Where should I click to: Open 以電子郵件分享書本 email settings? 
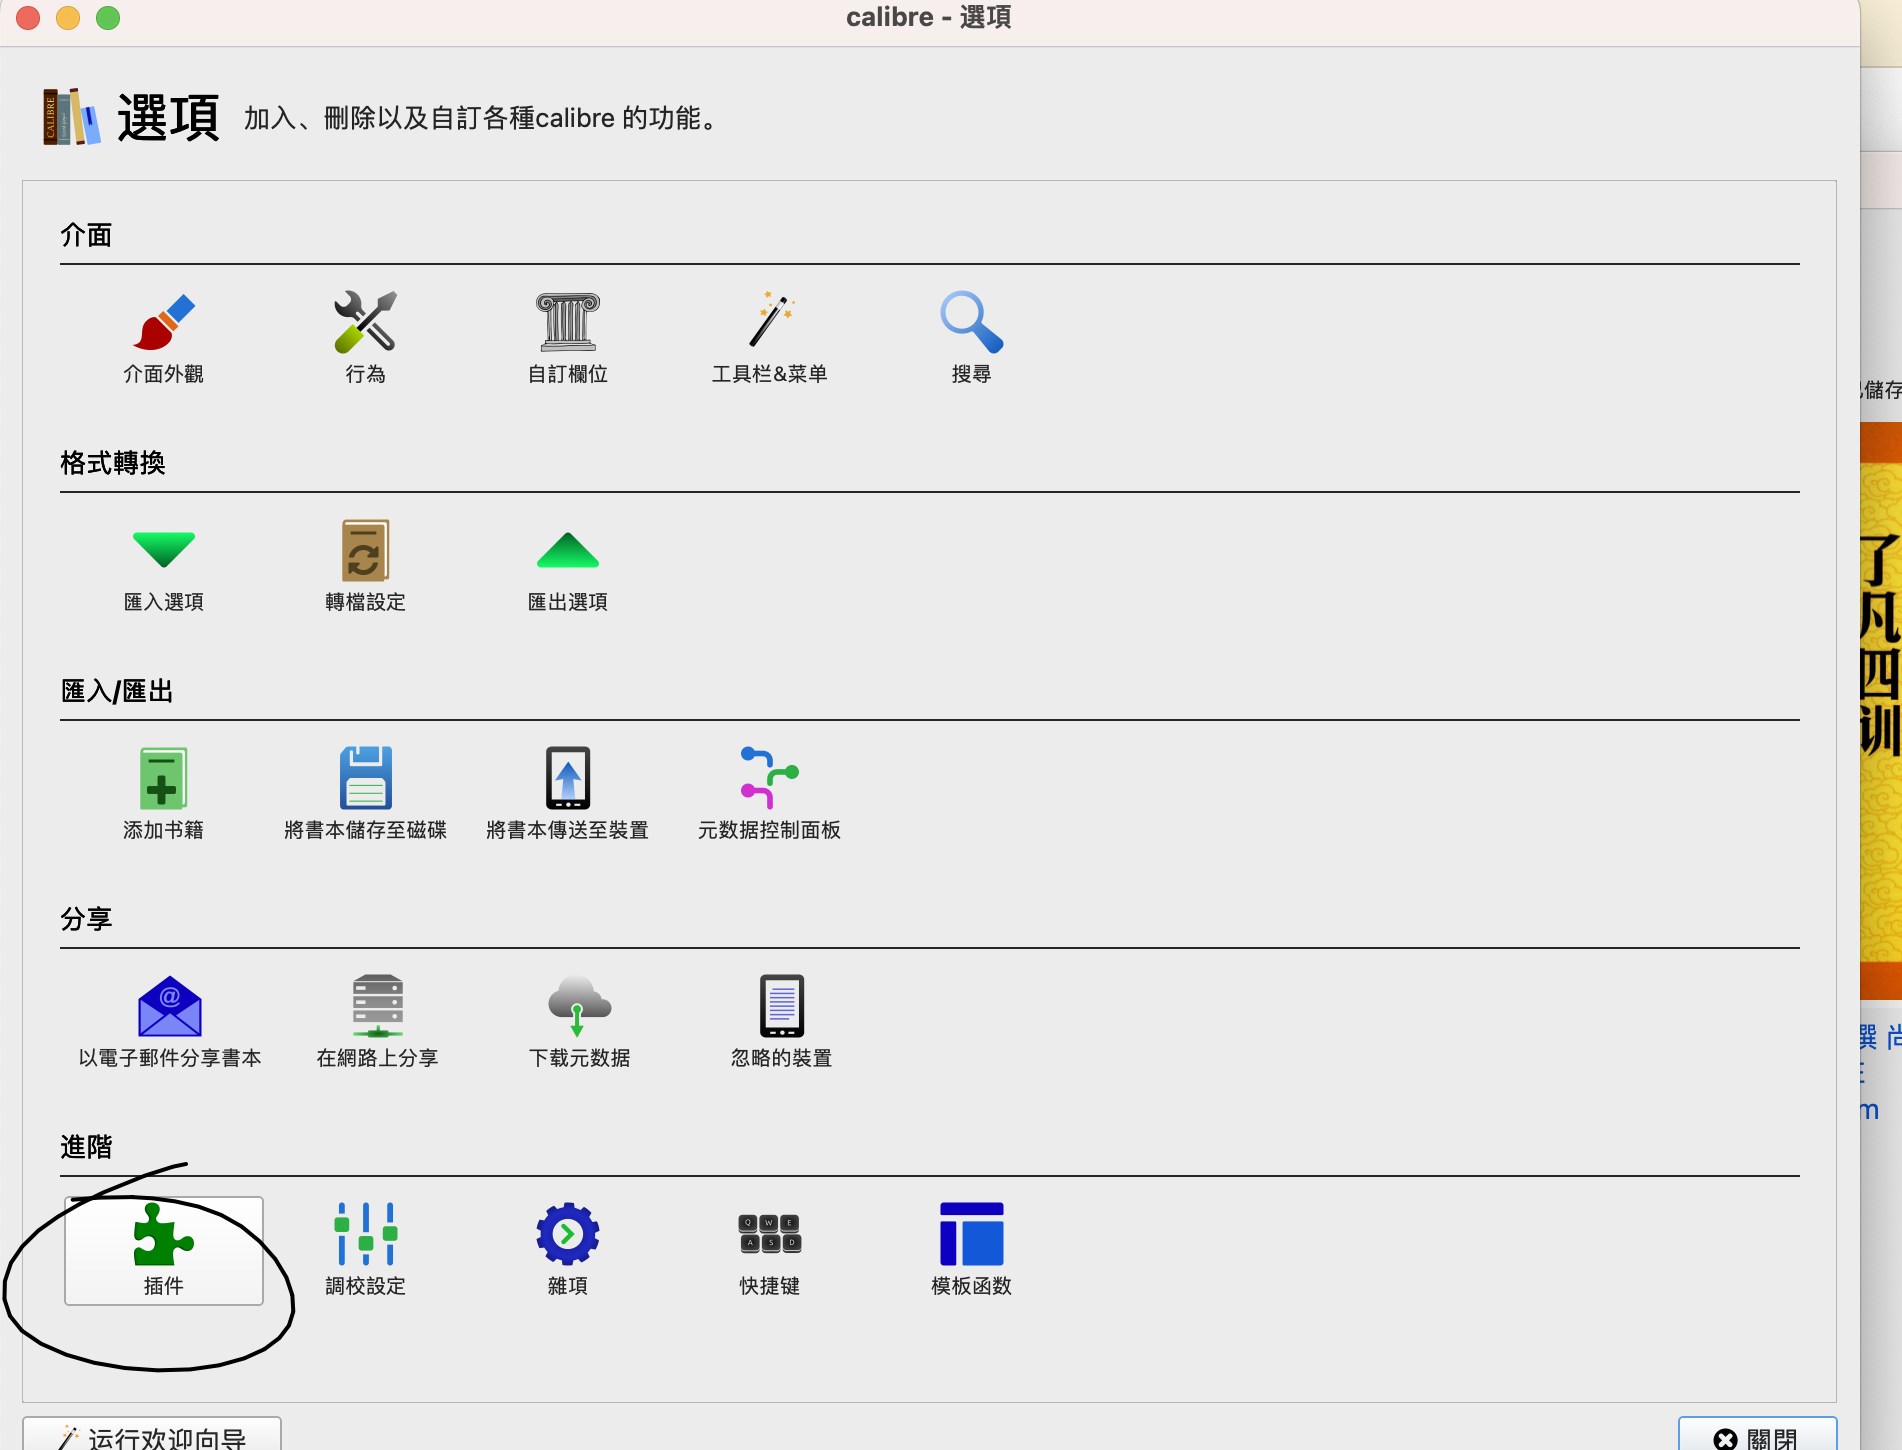[x=170, y=1022]
